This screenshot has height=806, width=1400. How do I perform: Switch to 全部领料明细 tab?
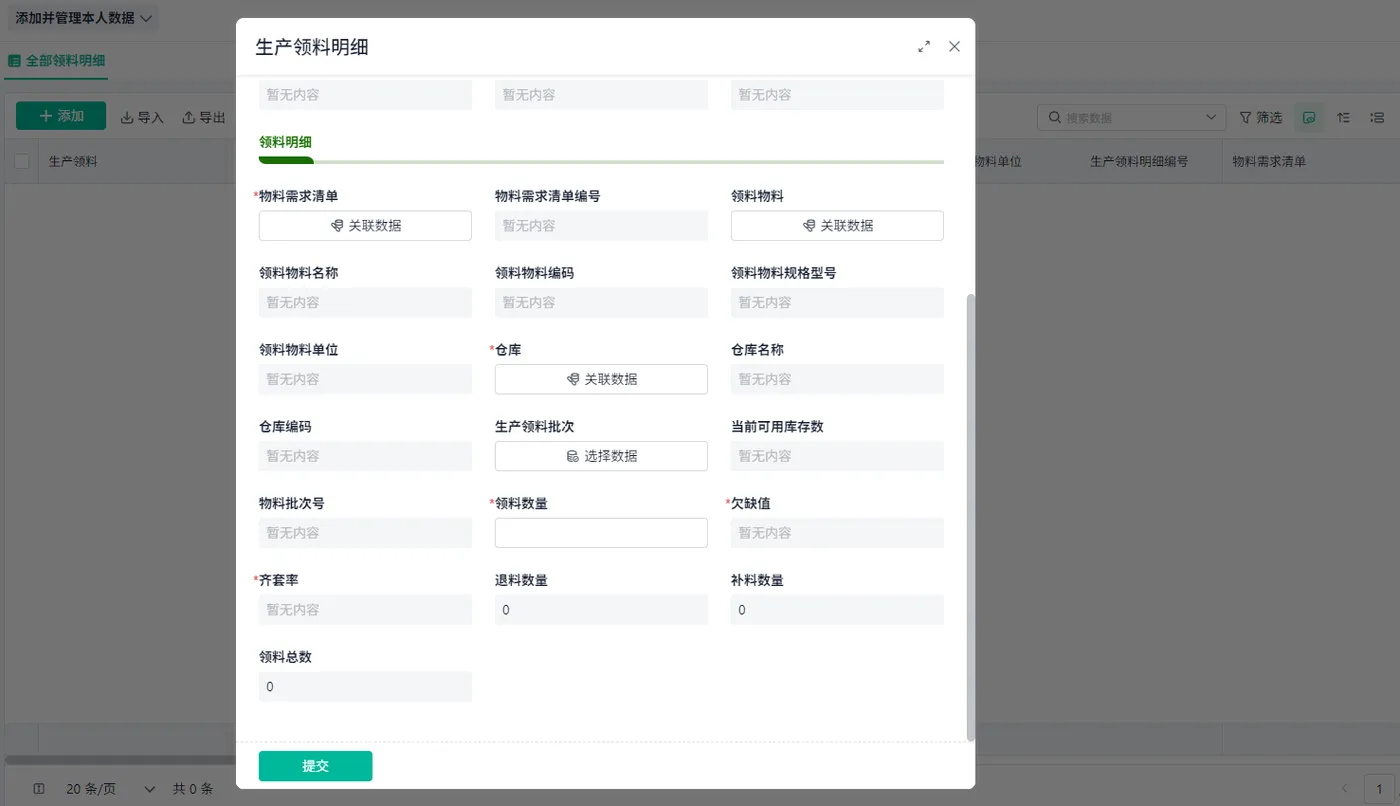click(x=56, y=60)
